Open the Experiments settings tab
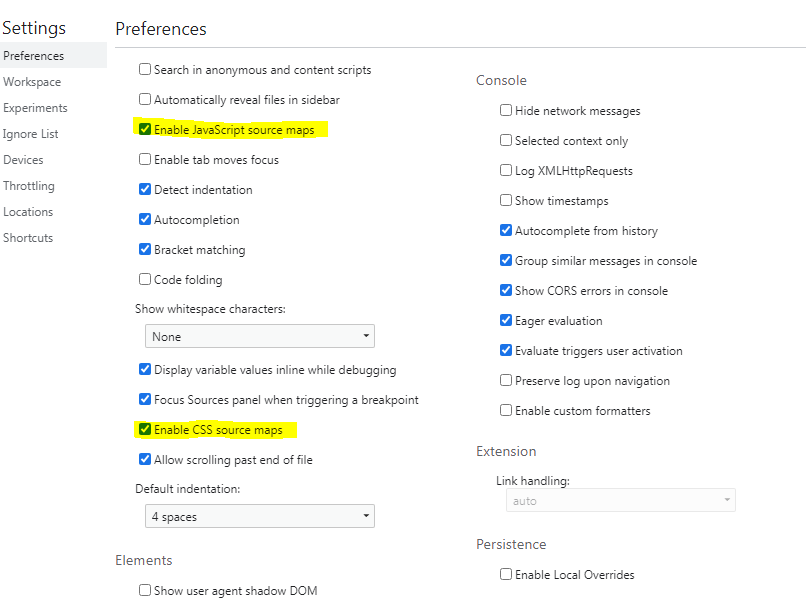 (35, 108)
